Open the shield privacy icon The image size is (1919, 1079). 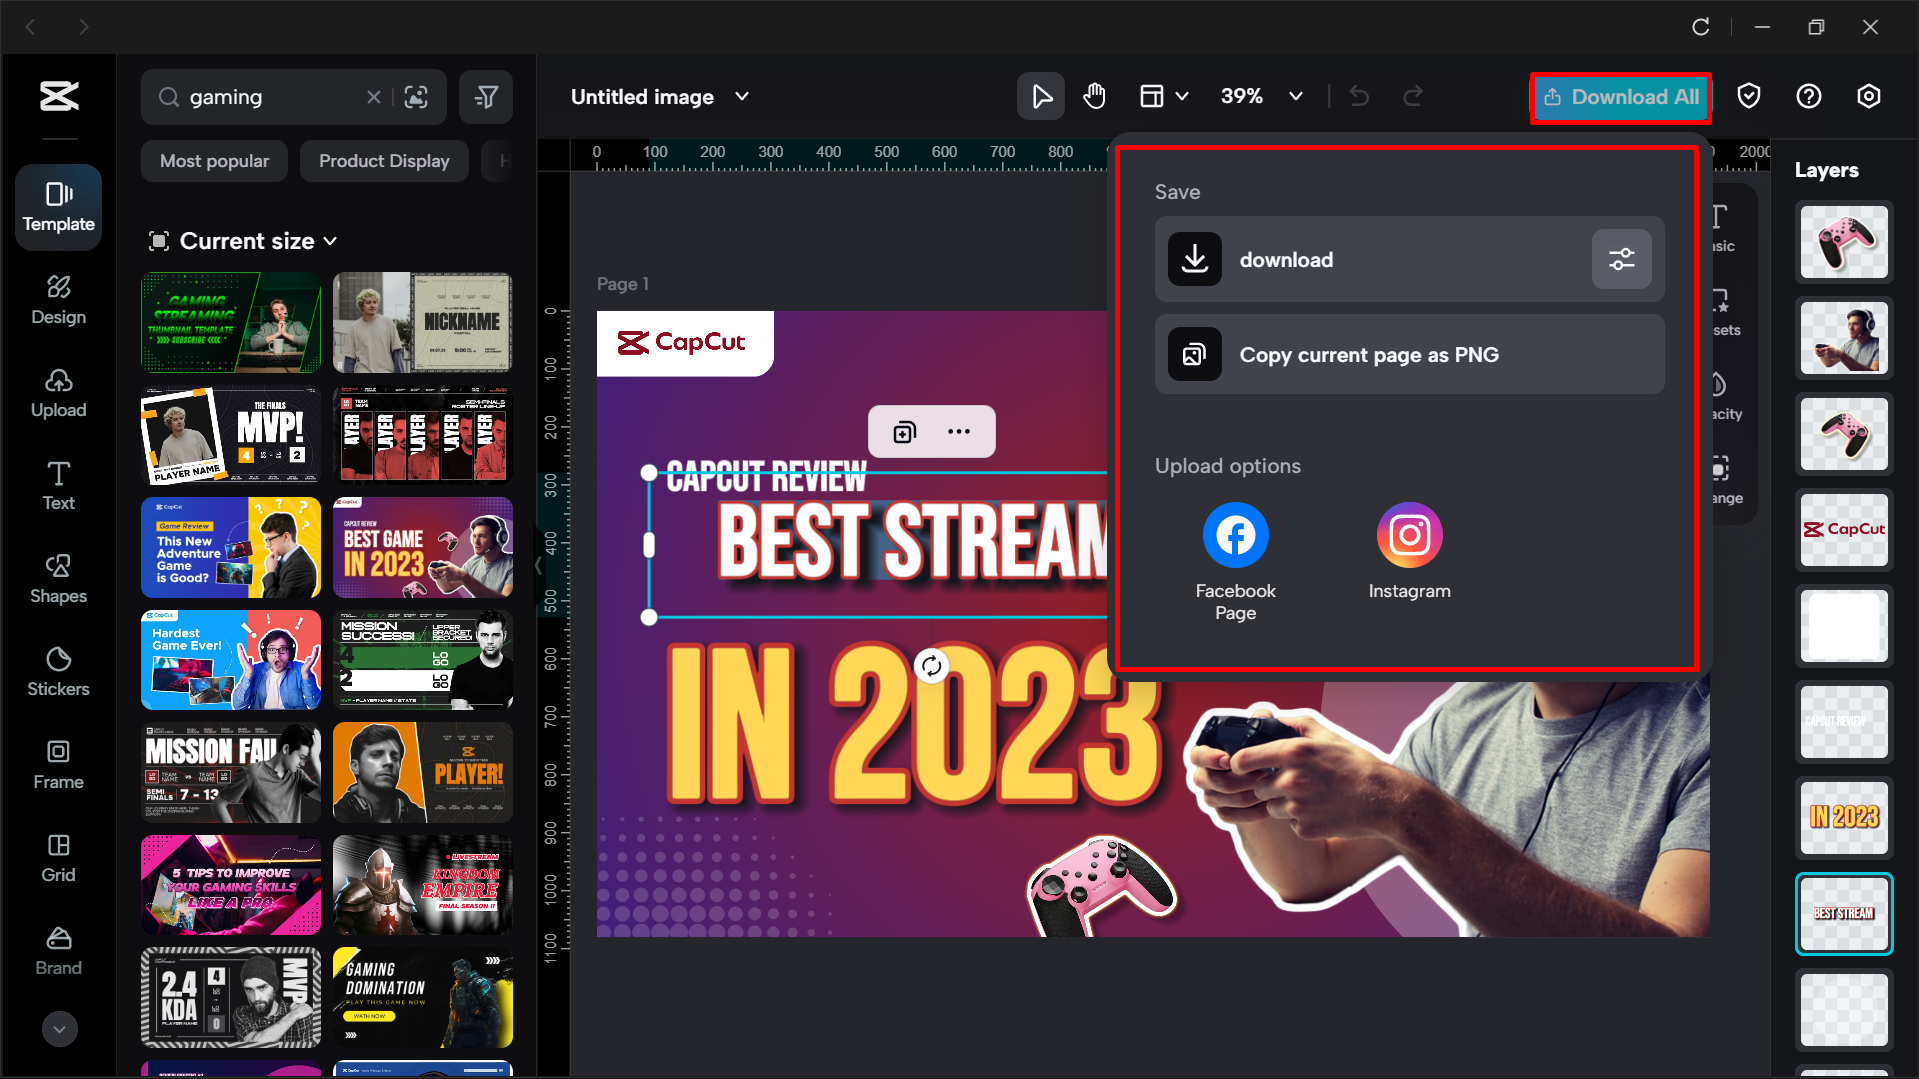(1748, 97)
